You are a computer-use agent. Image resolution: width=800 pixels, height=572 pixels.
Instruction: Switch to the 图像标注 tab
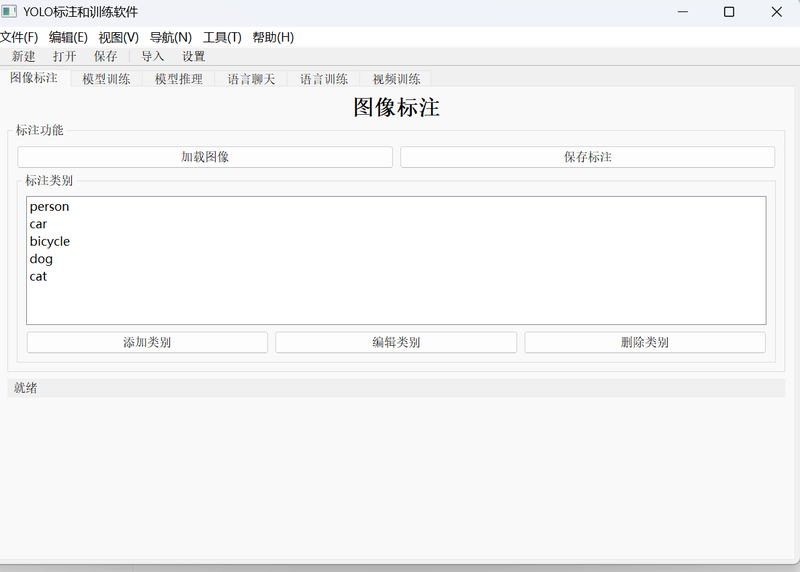(34, 78)
